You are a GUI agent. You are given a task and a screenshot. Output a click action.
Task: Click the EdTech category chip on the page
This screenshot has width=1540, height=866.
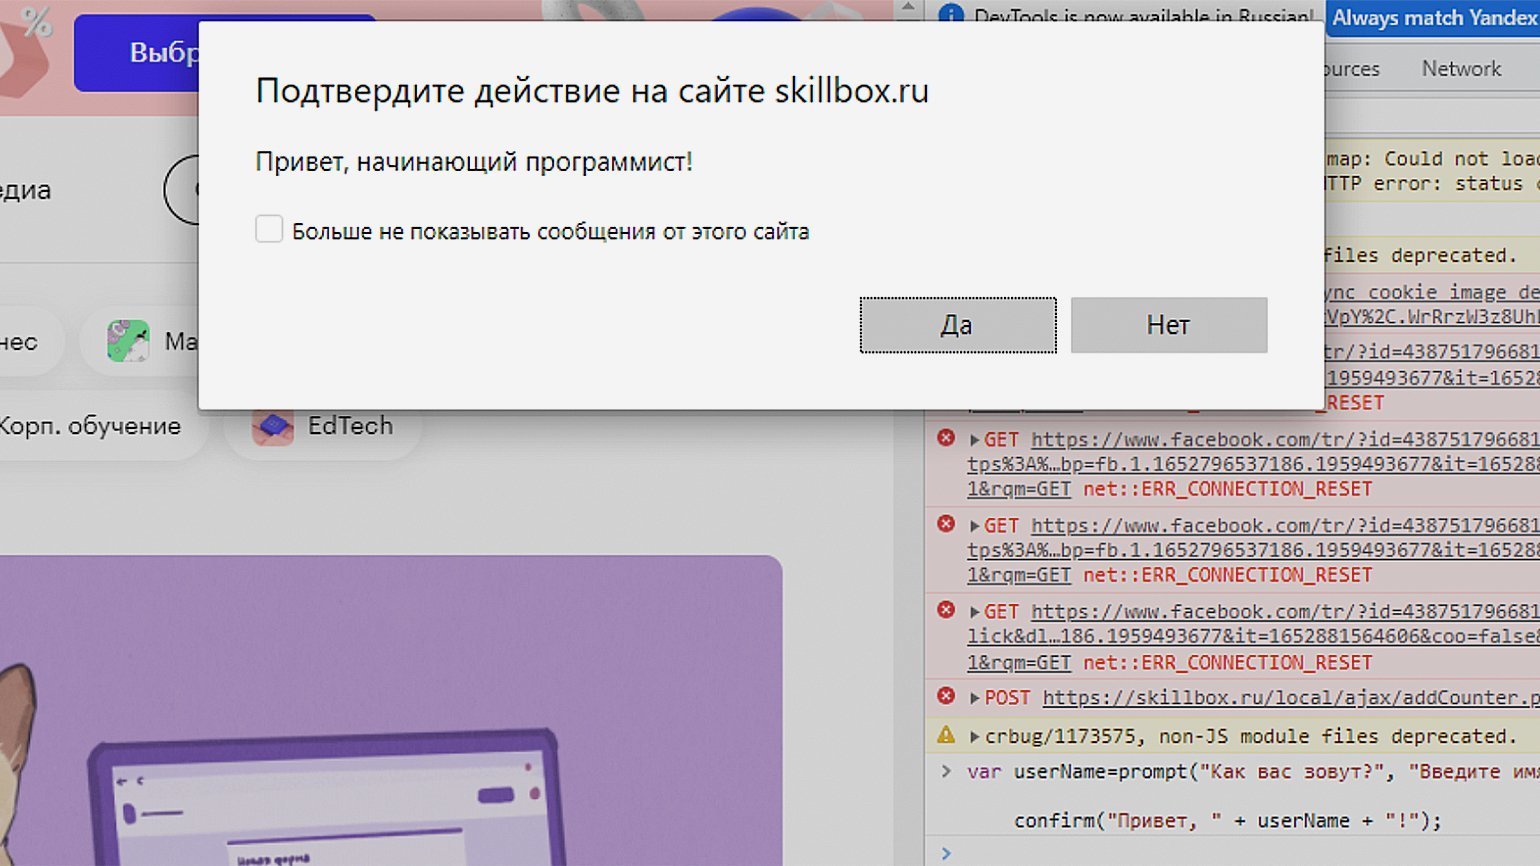(x=323, y=426)
